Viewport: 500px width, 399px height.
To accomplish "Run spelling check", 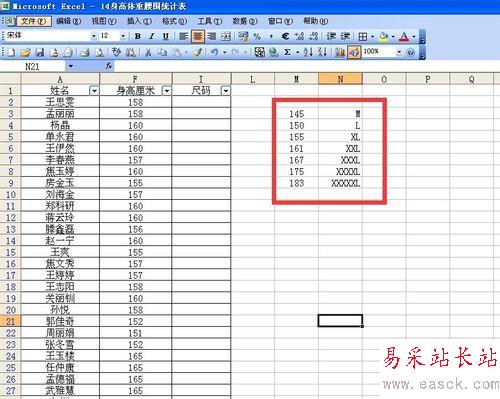I will (x=116, y=52).
